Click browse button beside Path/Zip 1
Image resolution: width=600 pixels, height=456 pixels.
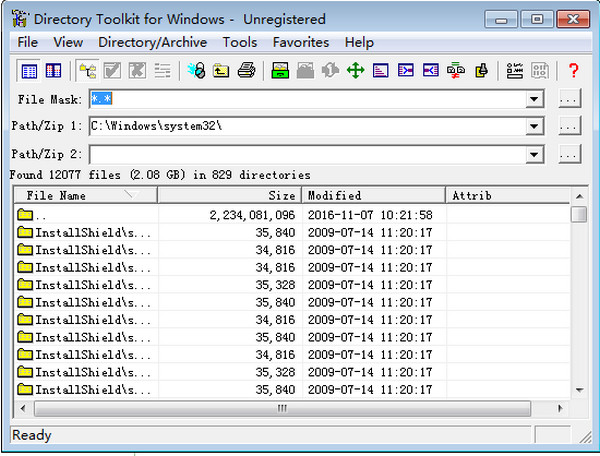pyautogui.click(x=569, y=125)
